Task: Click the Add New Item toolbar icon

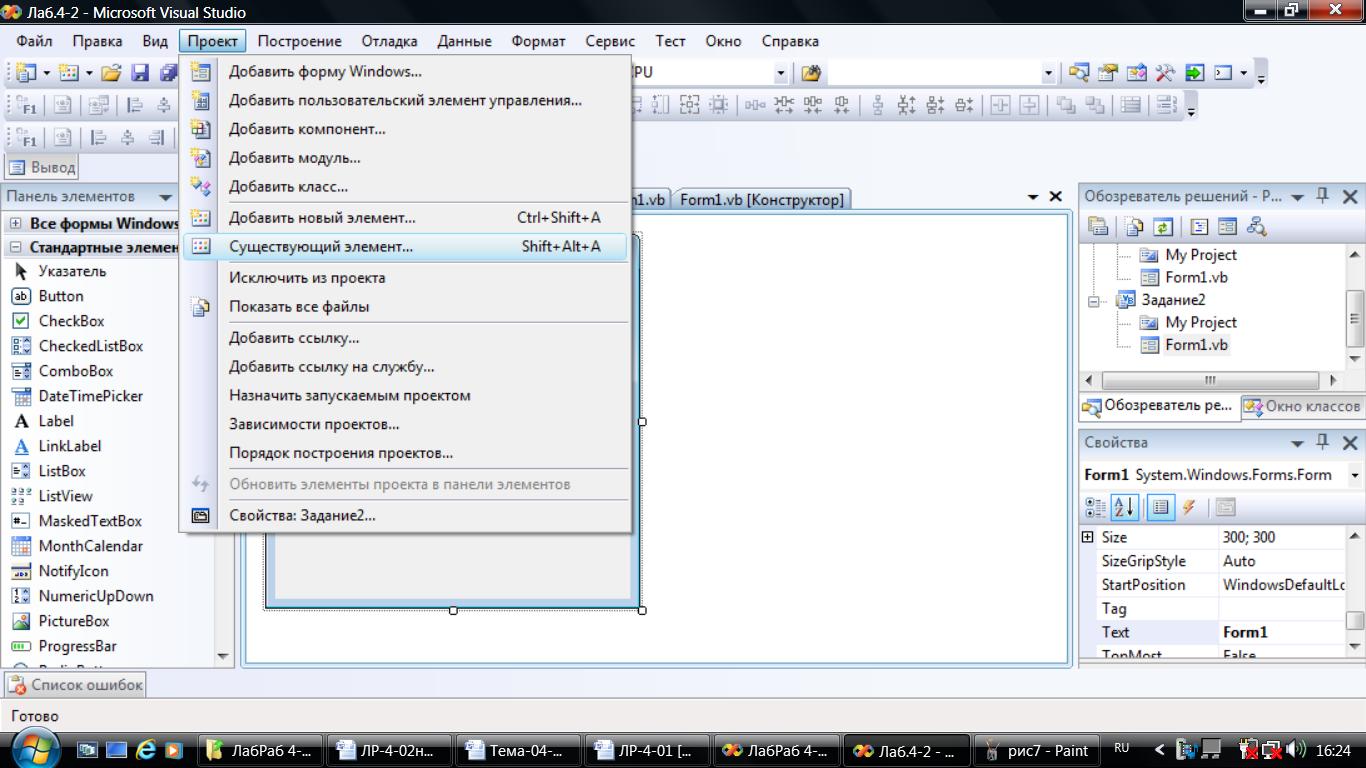Action: pos(68,73)
